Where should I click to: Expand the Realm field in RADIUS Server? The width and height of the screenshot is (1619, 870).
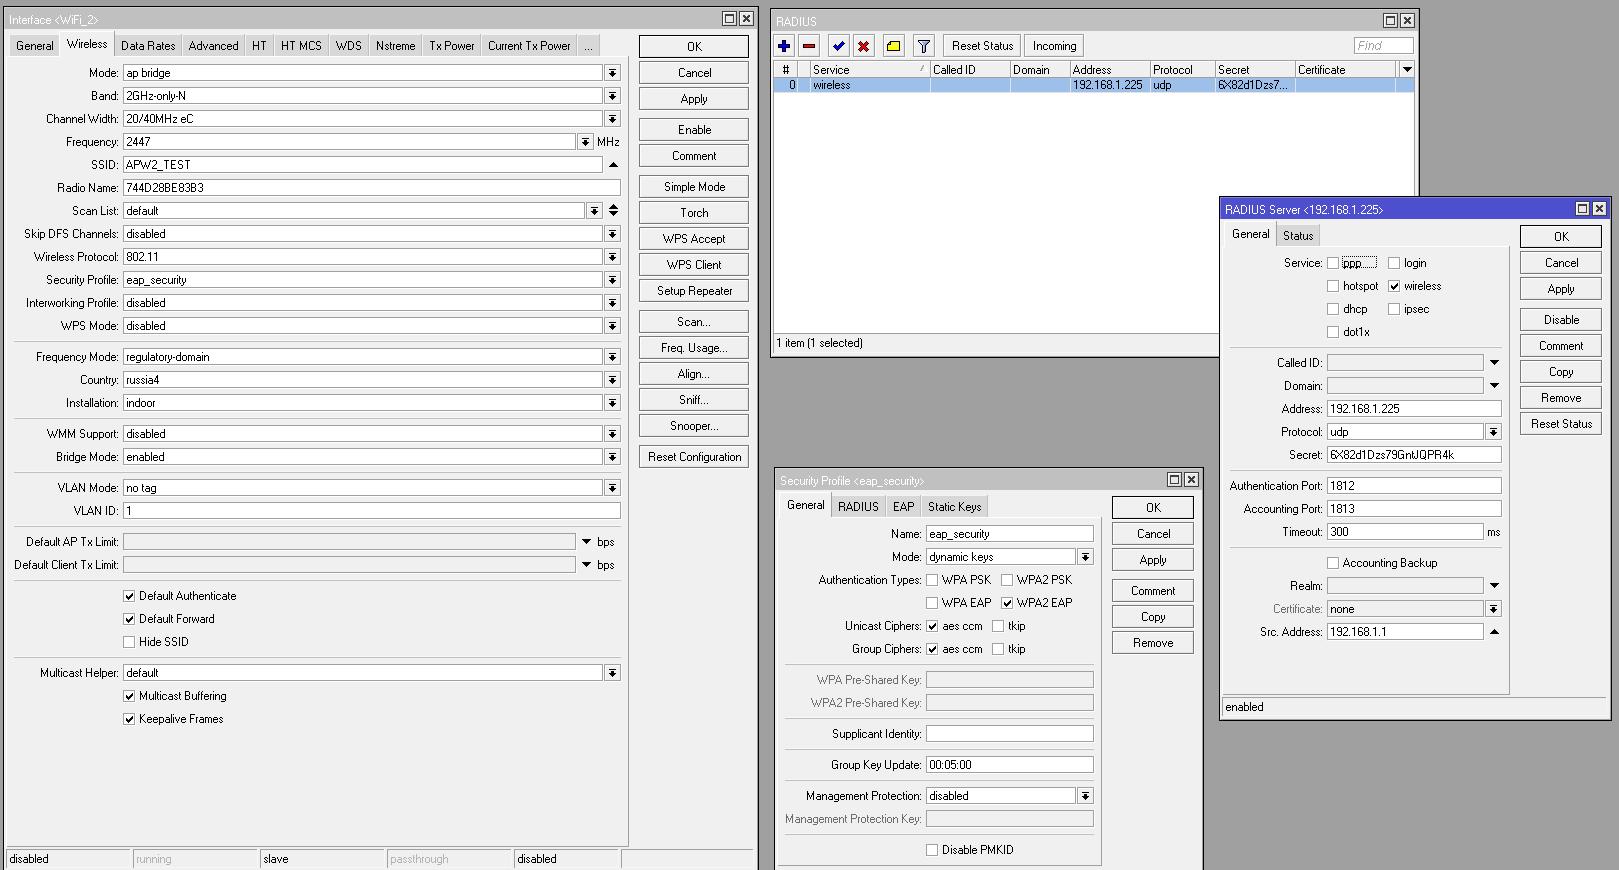tap(1494, 586)
